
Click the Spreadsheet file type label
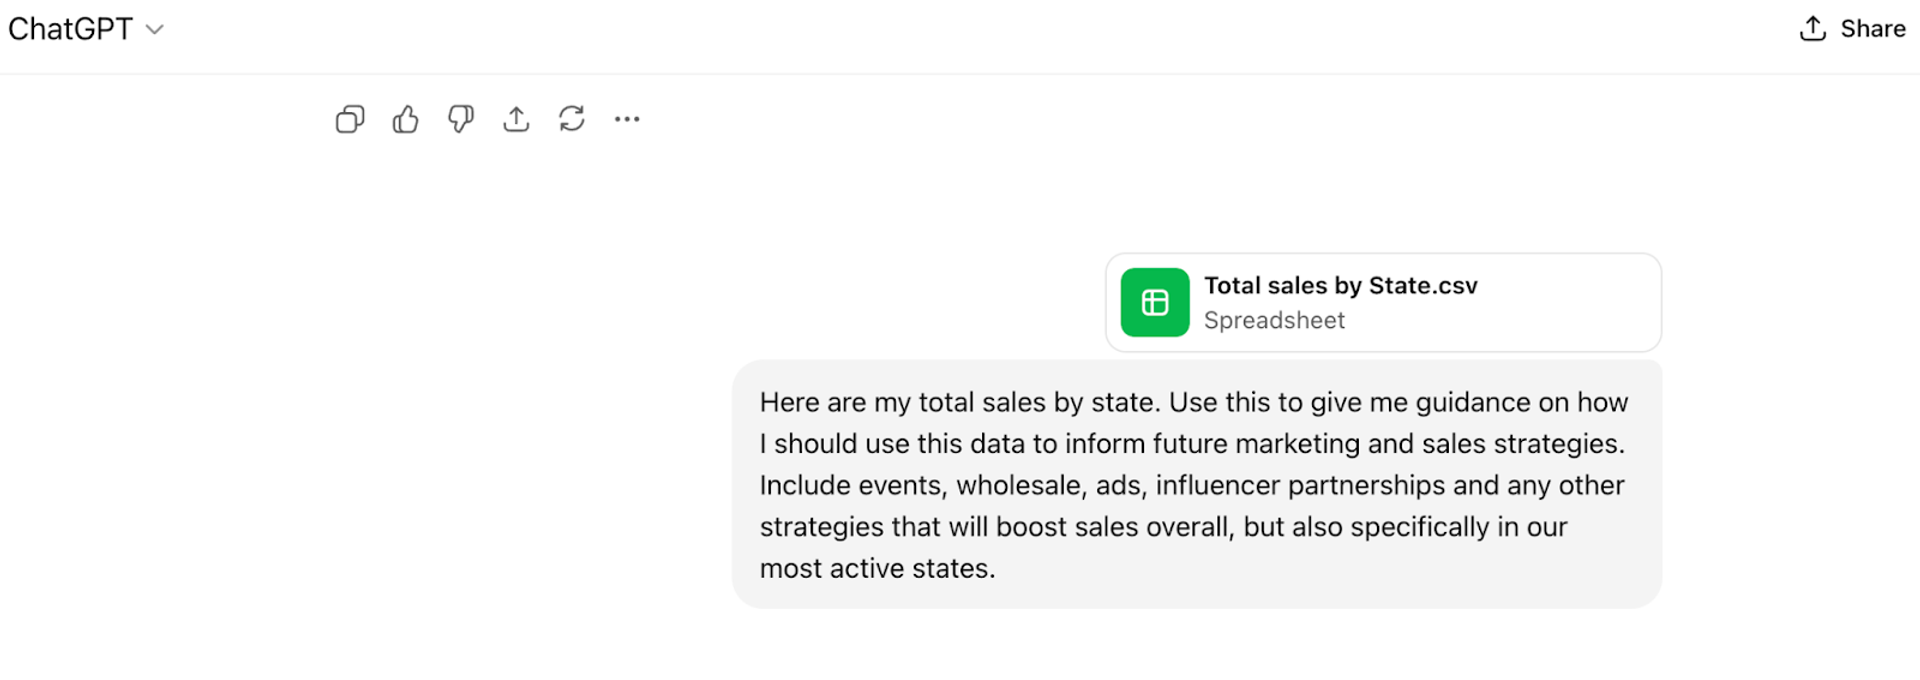(1274, 321)
